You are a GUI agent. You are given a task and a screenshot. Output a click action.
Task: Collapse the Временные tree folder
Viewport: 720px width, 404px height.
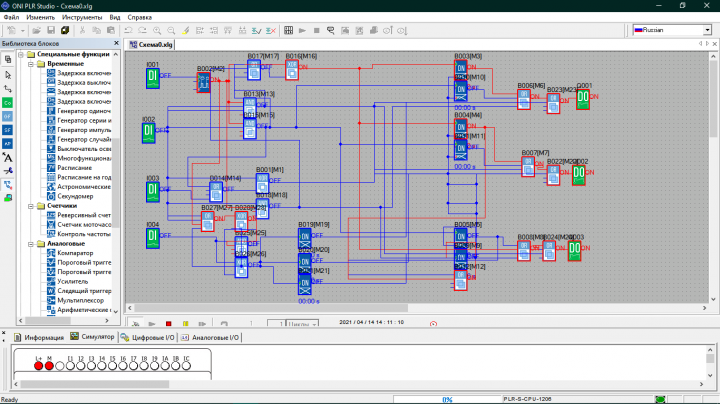tap(29, 64)
